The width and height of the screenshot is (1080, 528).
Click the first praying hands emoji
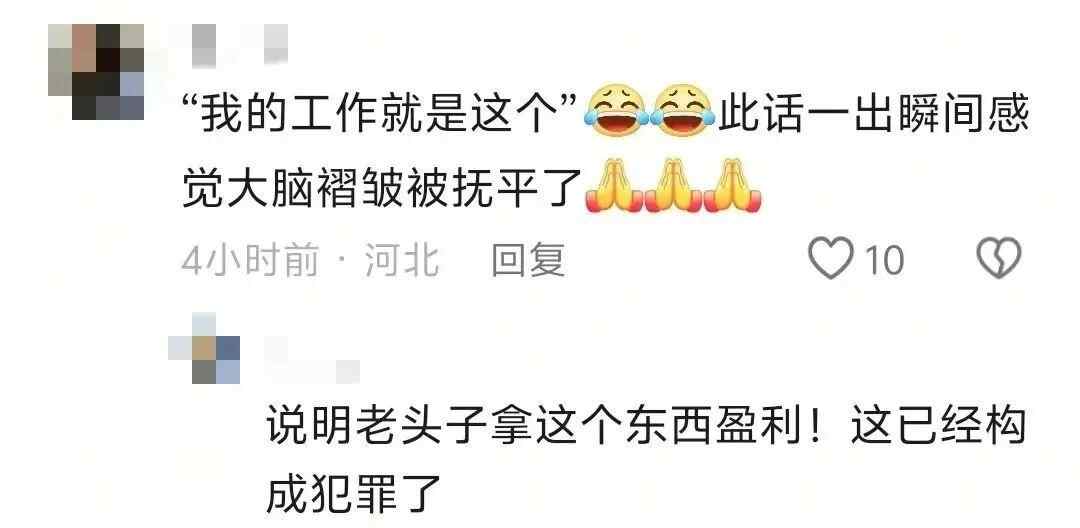(614, 187)
